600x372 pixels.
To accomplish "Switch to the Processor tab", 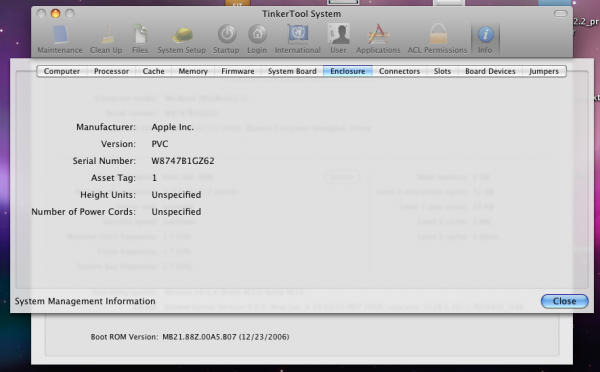I will click(111, 71).
